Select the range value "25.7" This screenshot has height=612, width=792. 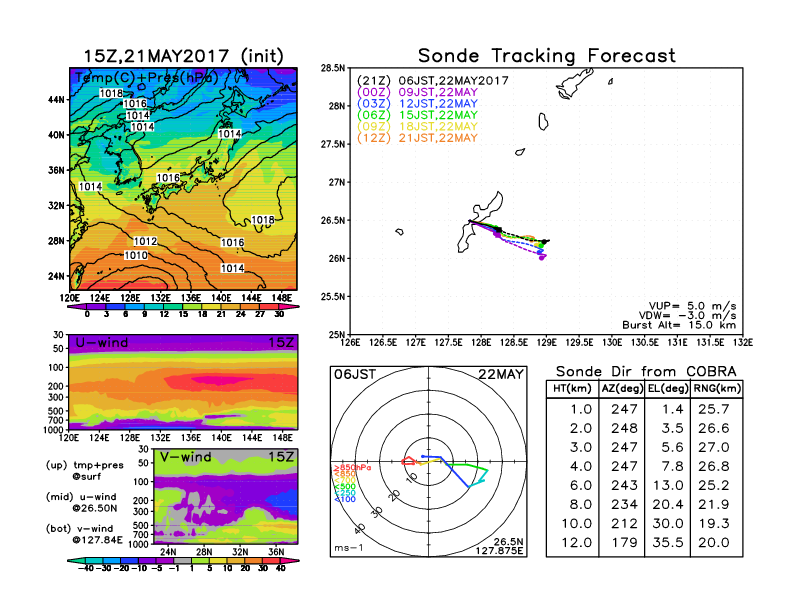click(x=714, y=409)
